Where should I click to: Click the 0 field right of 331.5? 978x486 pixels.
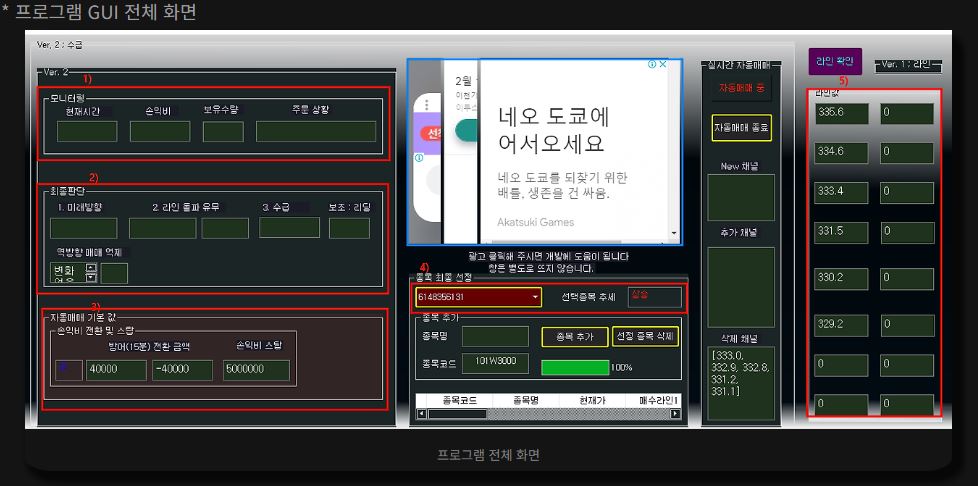click(907, 233)
